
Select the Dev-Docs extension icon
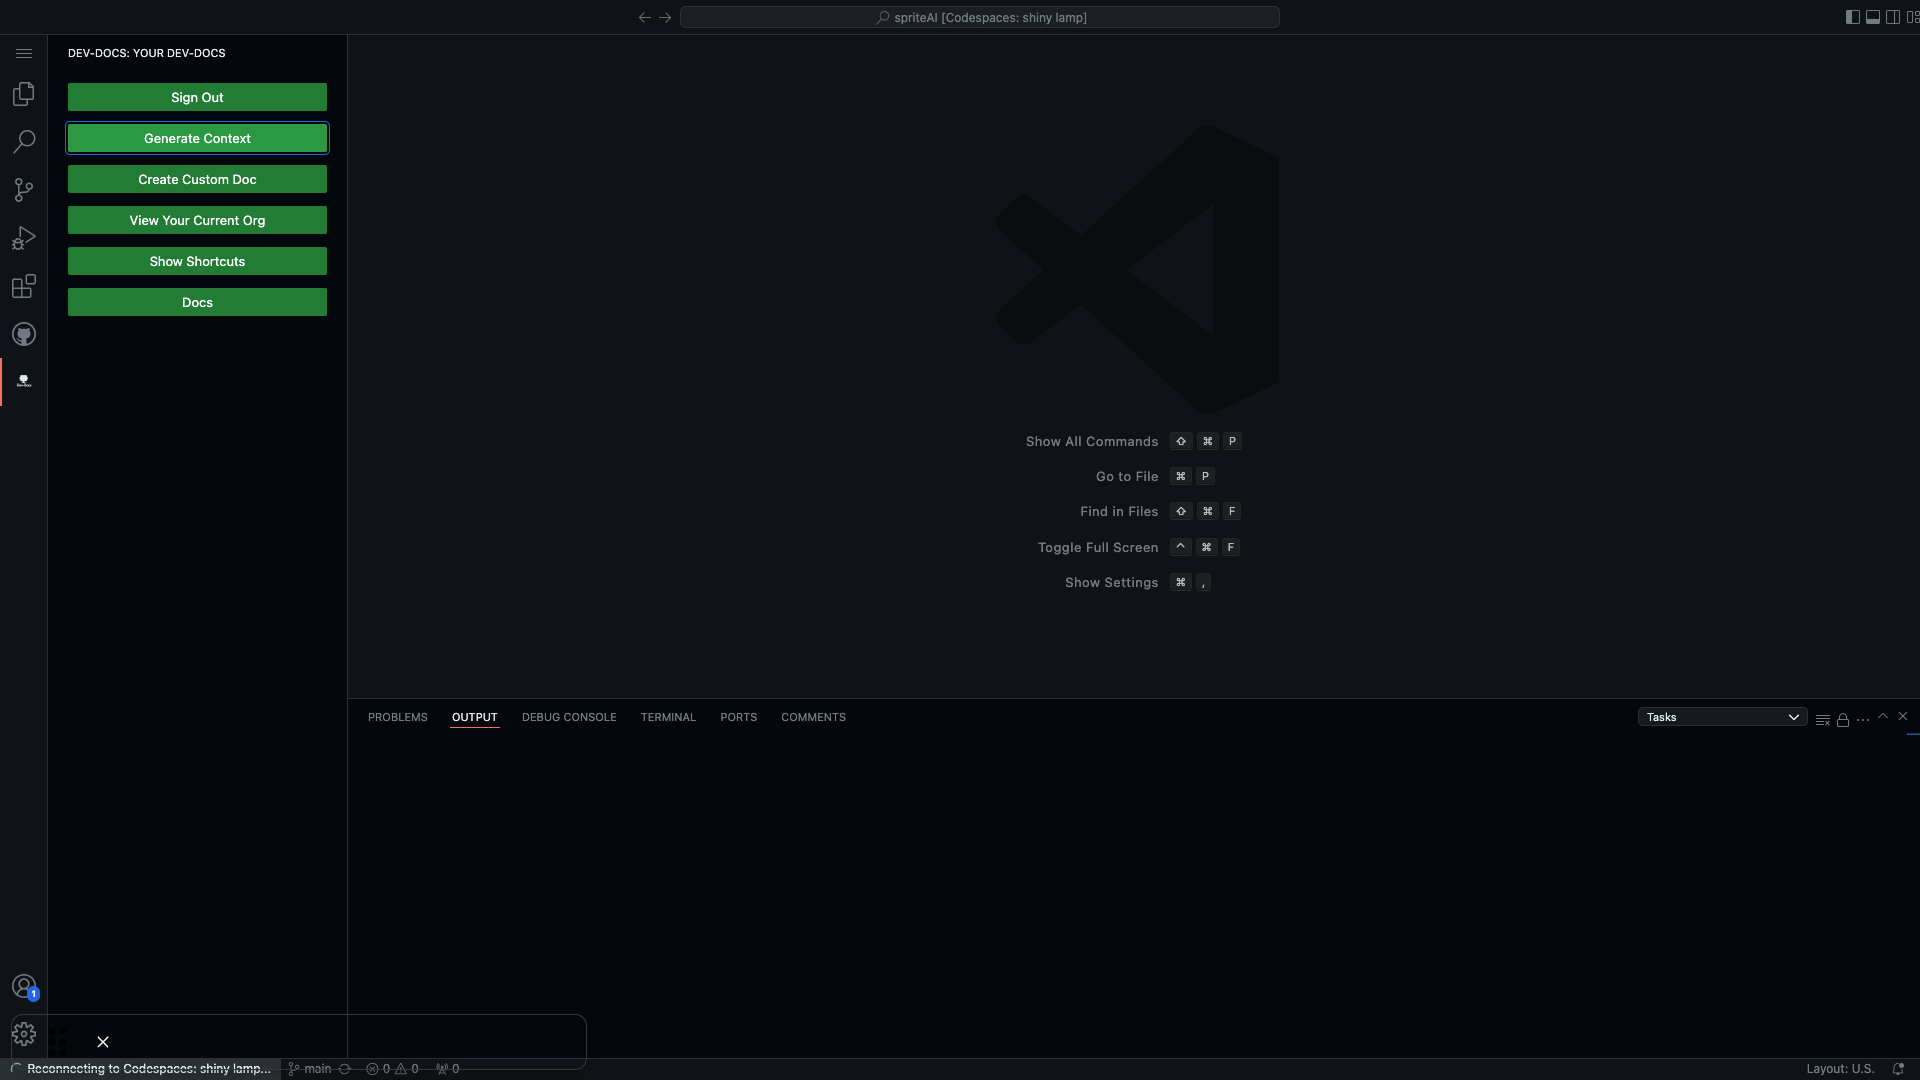click(x=24, y=380)
